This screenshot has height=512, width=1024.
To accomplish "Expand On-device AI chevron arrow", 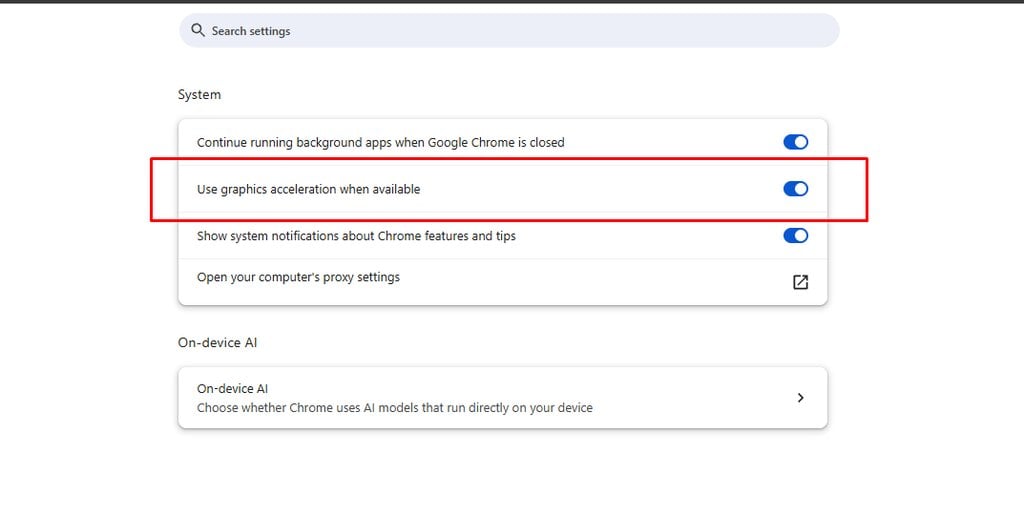I will point(801,397).
